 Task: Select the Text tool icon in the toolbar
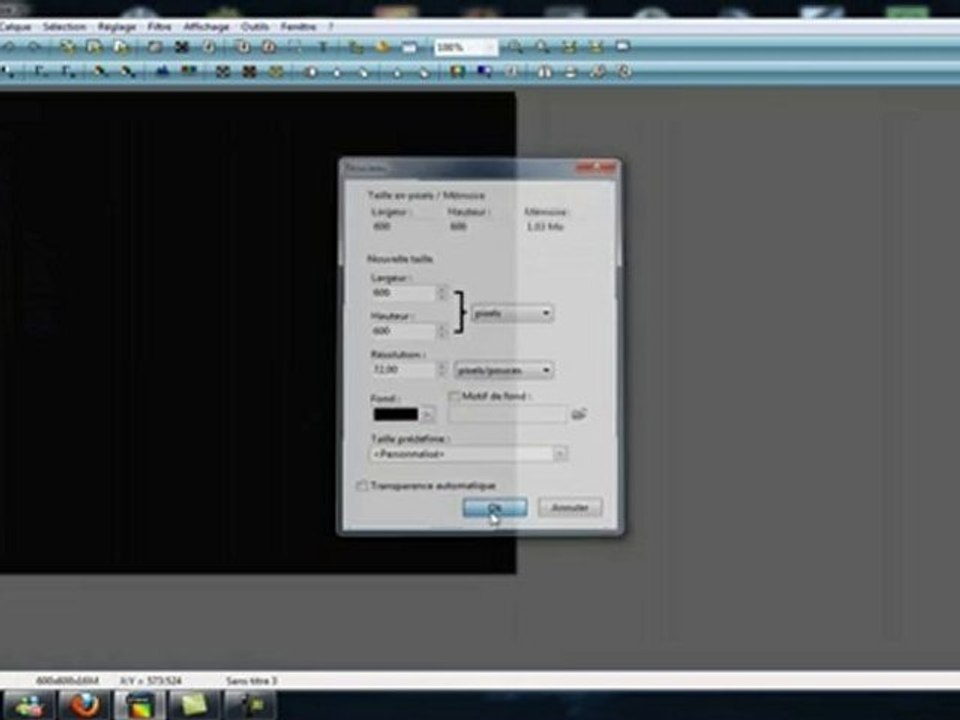[323, 47]
